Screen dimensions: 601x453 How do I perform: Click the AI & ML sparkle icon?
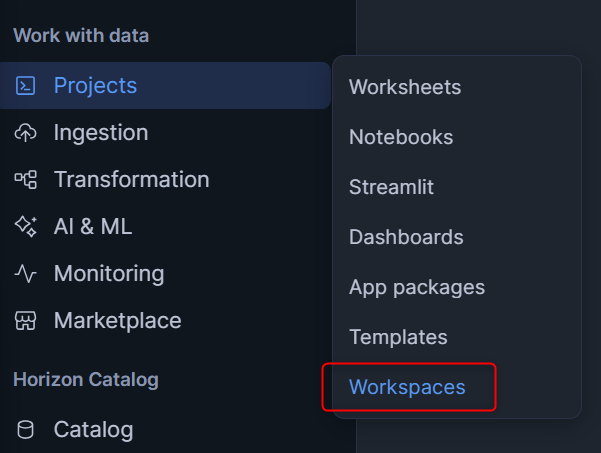[x=25, y=227]
